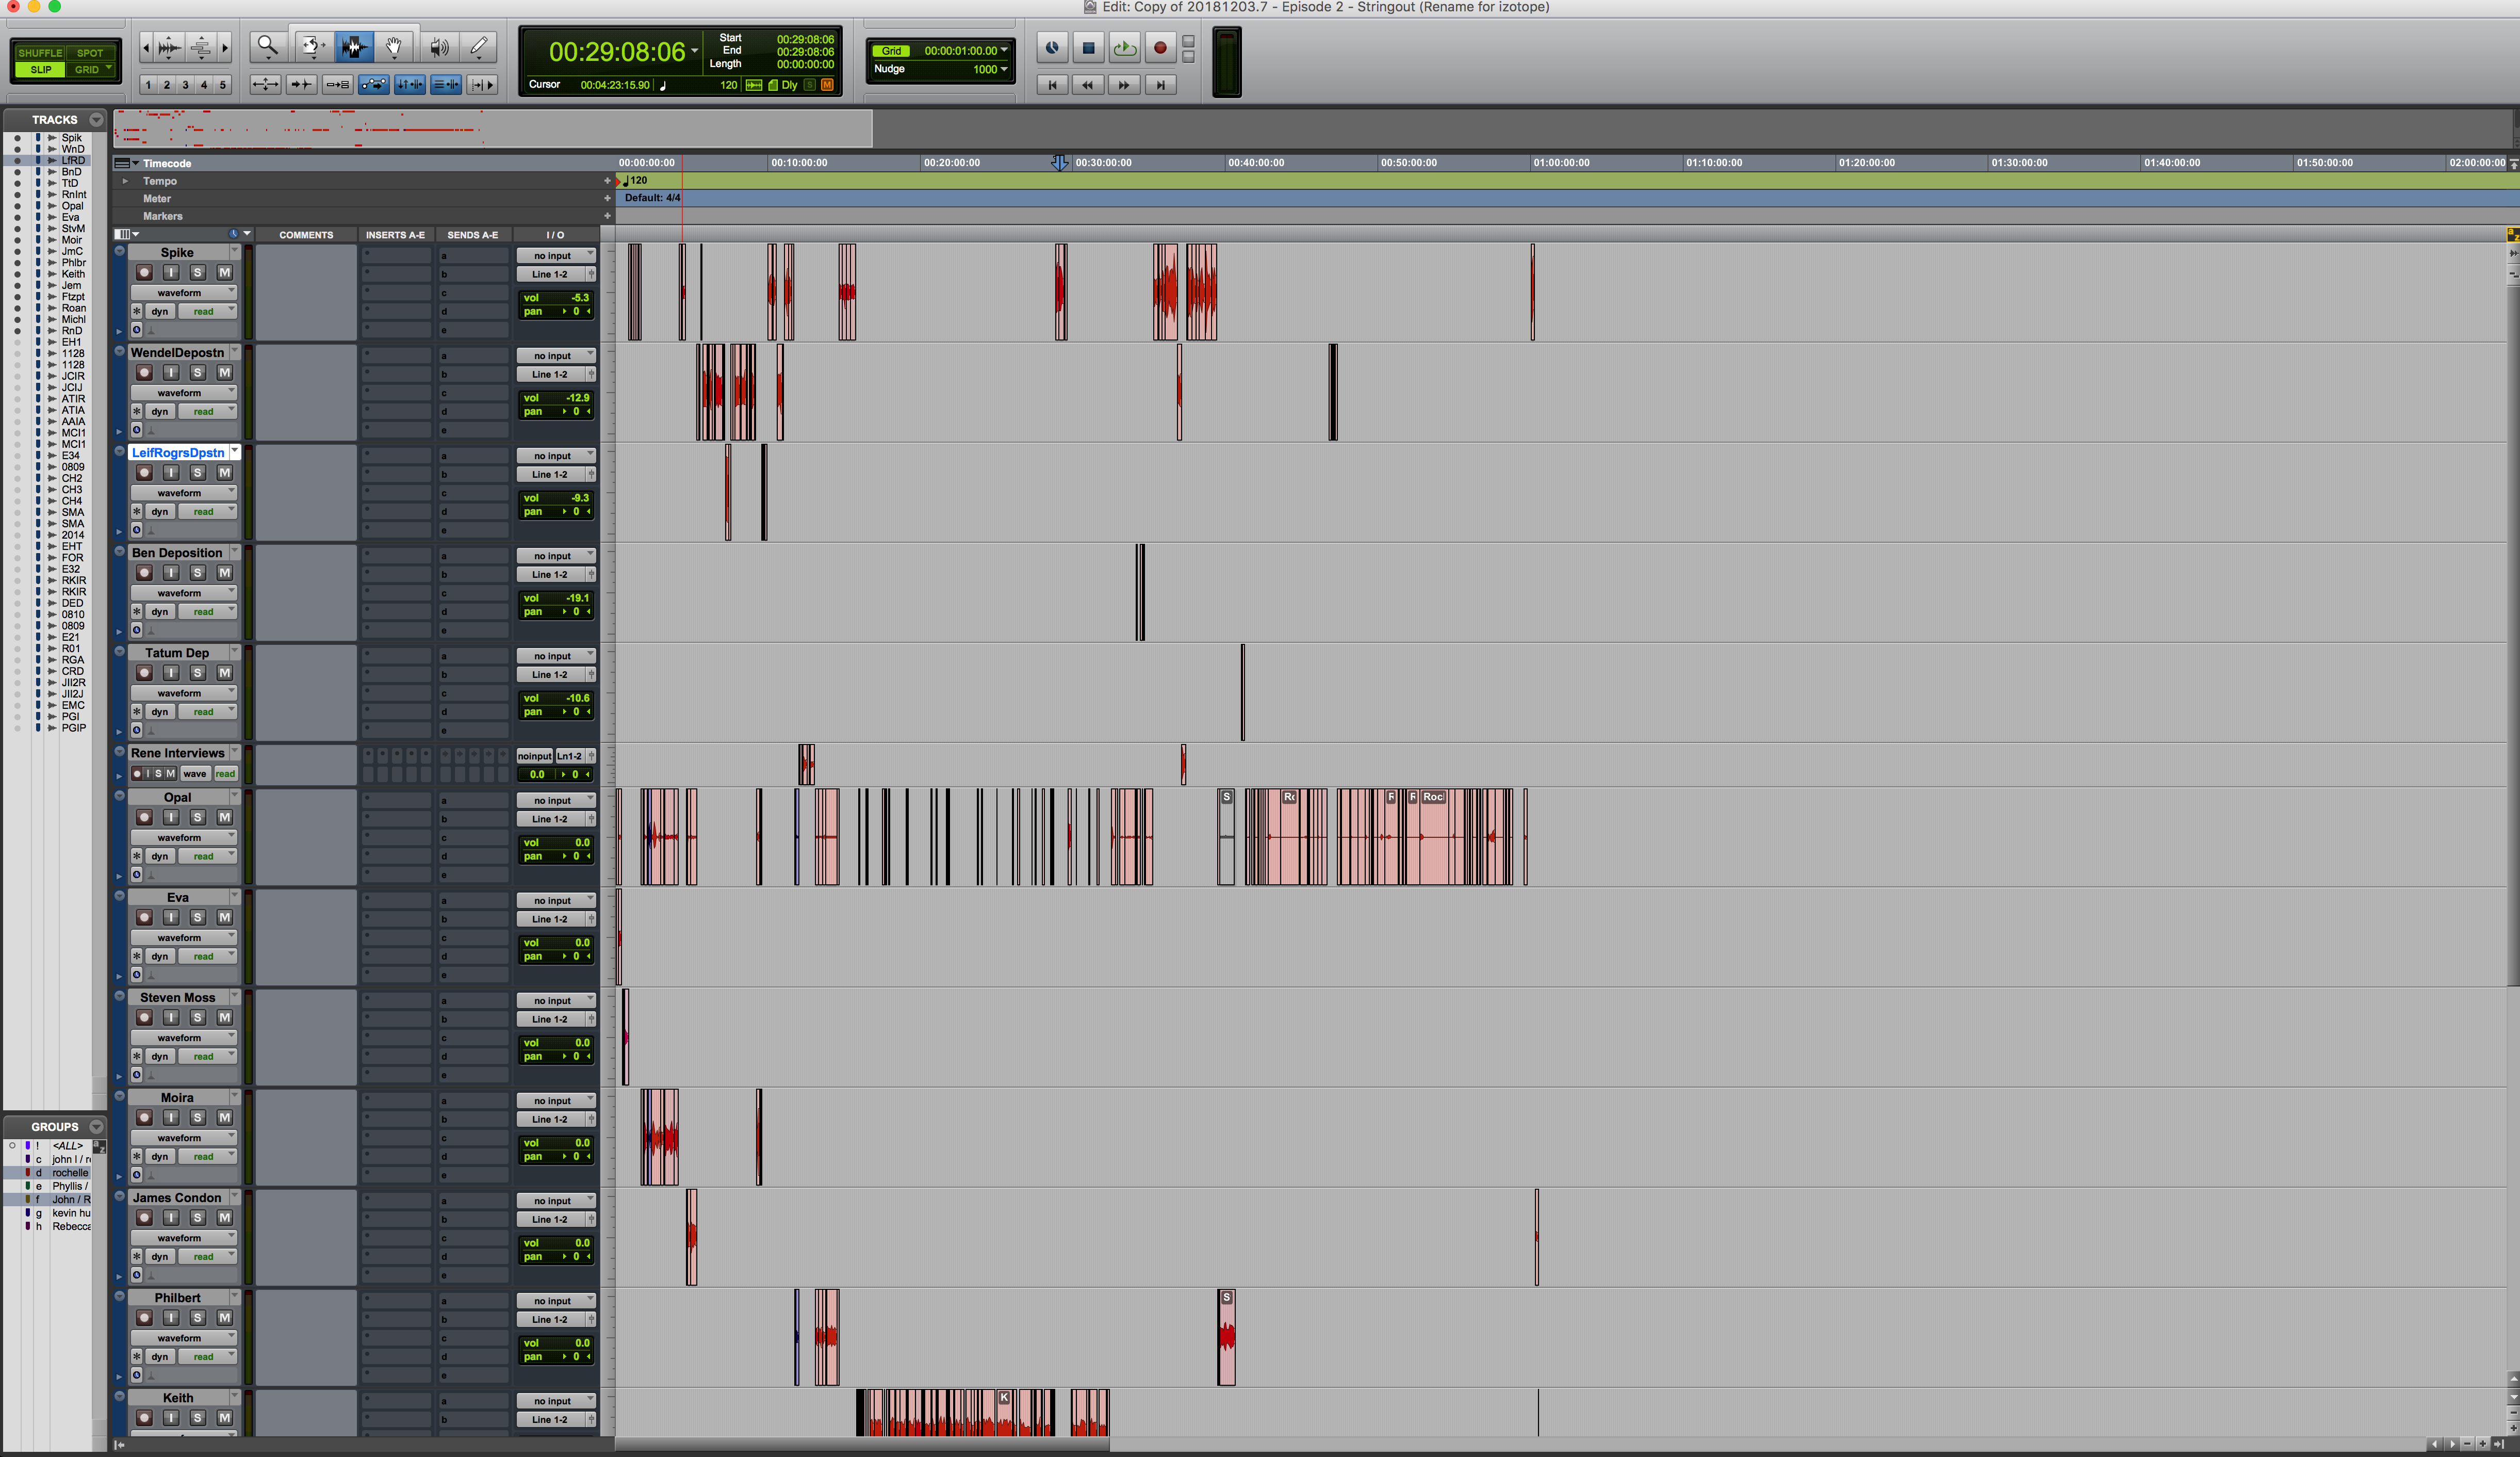Open Spike track view waveform selector

coord(183,293)
